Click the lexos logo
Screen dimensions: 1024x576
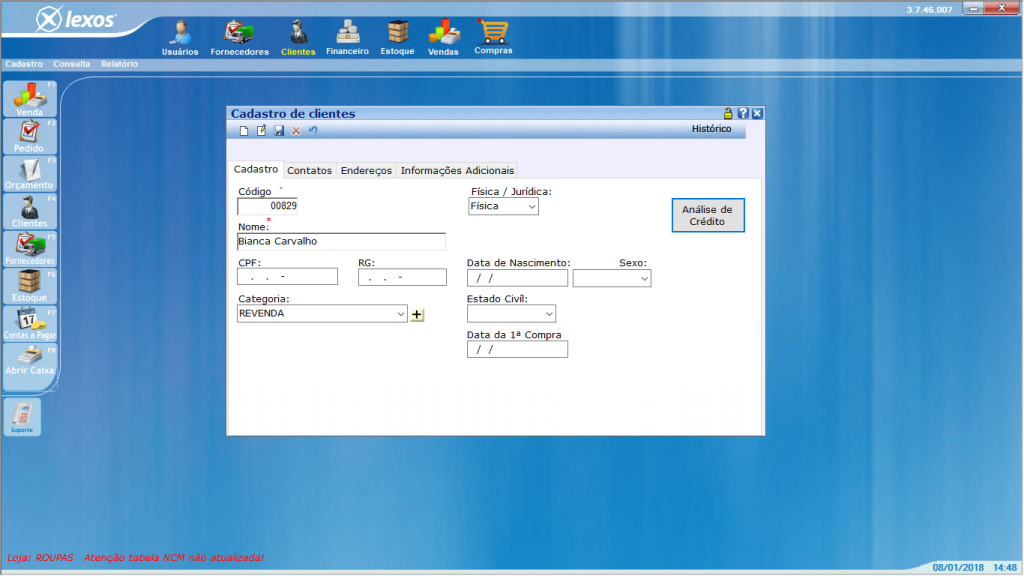point(76,20)
